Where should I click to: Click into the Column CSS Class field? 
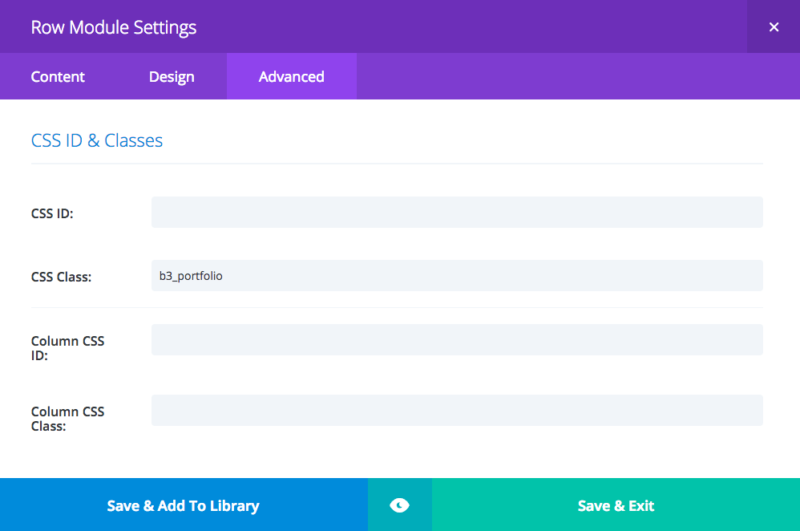pos(456,410)
